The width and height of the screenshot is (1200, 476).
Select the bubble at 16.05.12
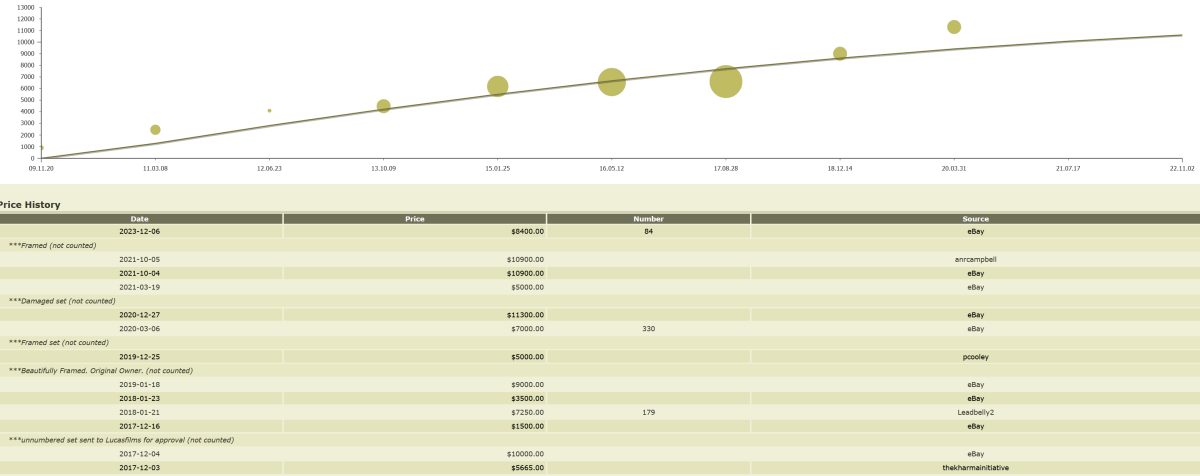pyautogui.click(x=612, y=82)
